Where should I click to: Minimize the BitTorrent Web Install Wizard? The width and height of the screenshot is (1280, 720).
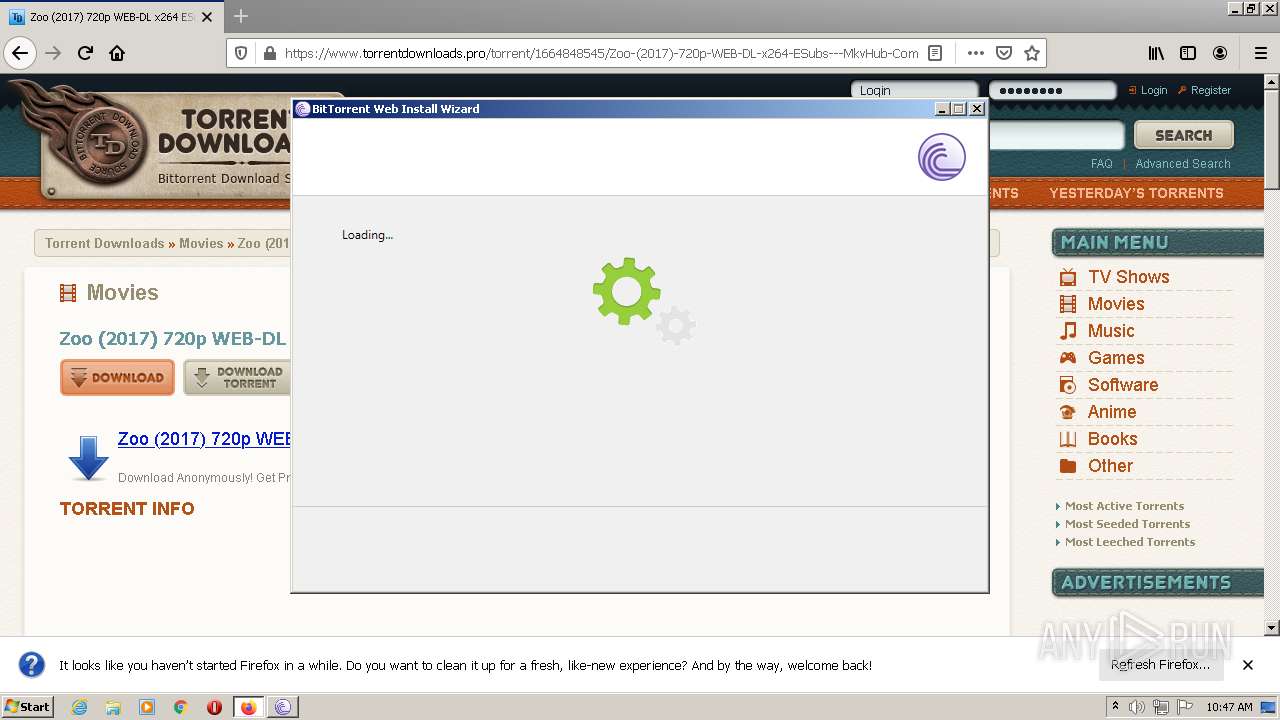point(942,109)
